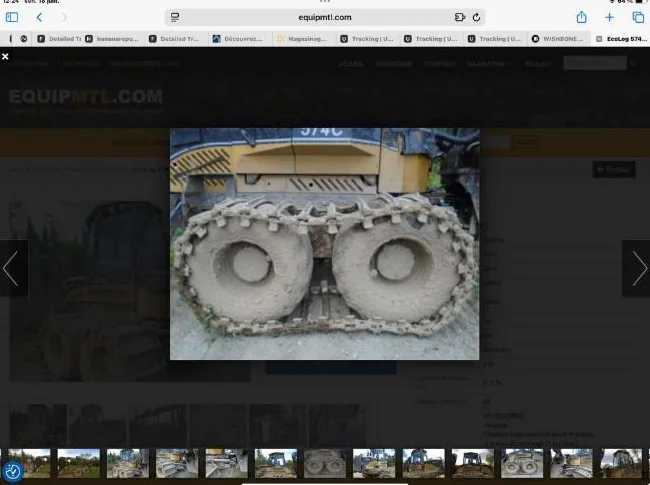The image size is (650, 485).
Task: Open the tab overview icon
Action: [638, 17]
